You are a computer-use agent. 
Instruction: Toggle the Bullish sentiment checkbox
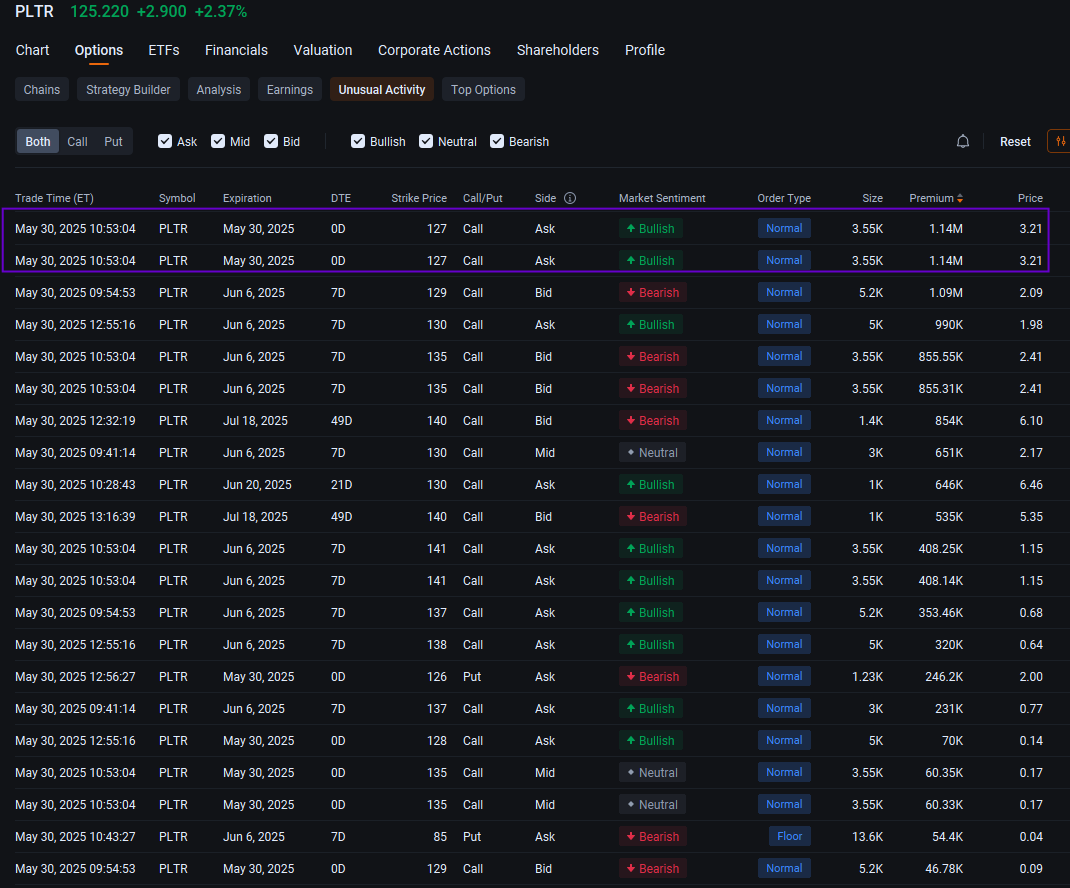pos(358,141)
